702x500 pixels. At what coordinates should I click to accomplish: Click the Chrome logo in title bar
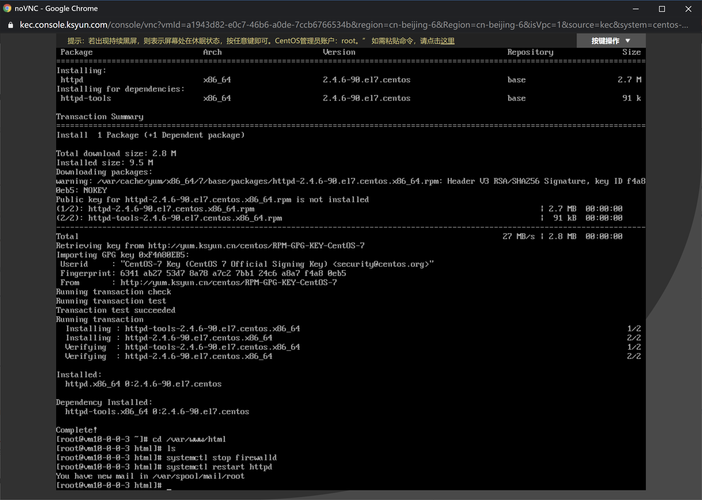coord(7,8)
